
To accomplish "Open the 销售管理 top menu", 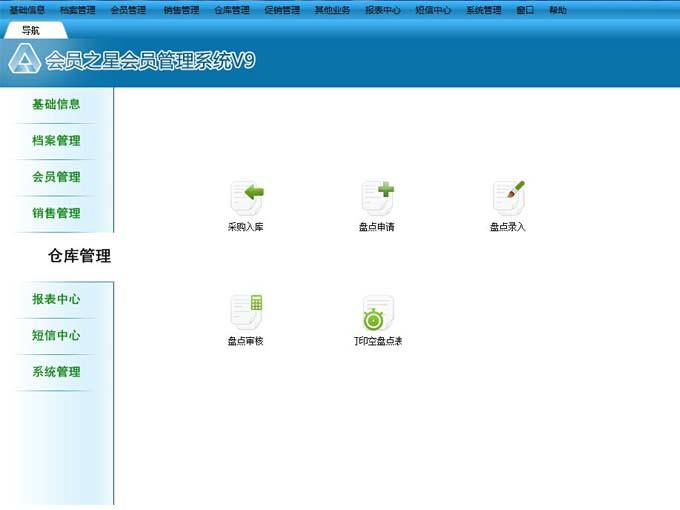I will [x=181, y=10].
